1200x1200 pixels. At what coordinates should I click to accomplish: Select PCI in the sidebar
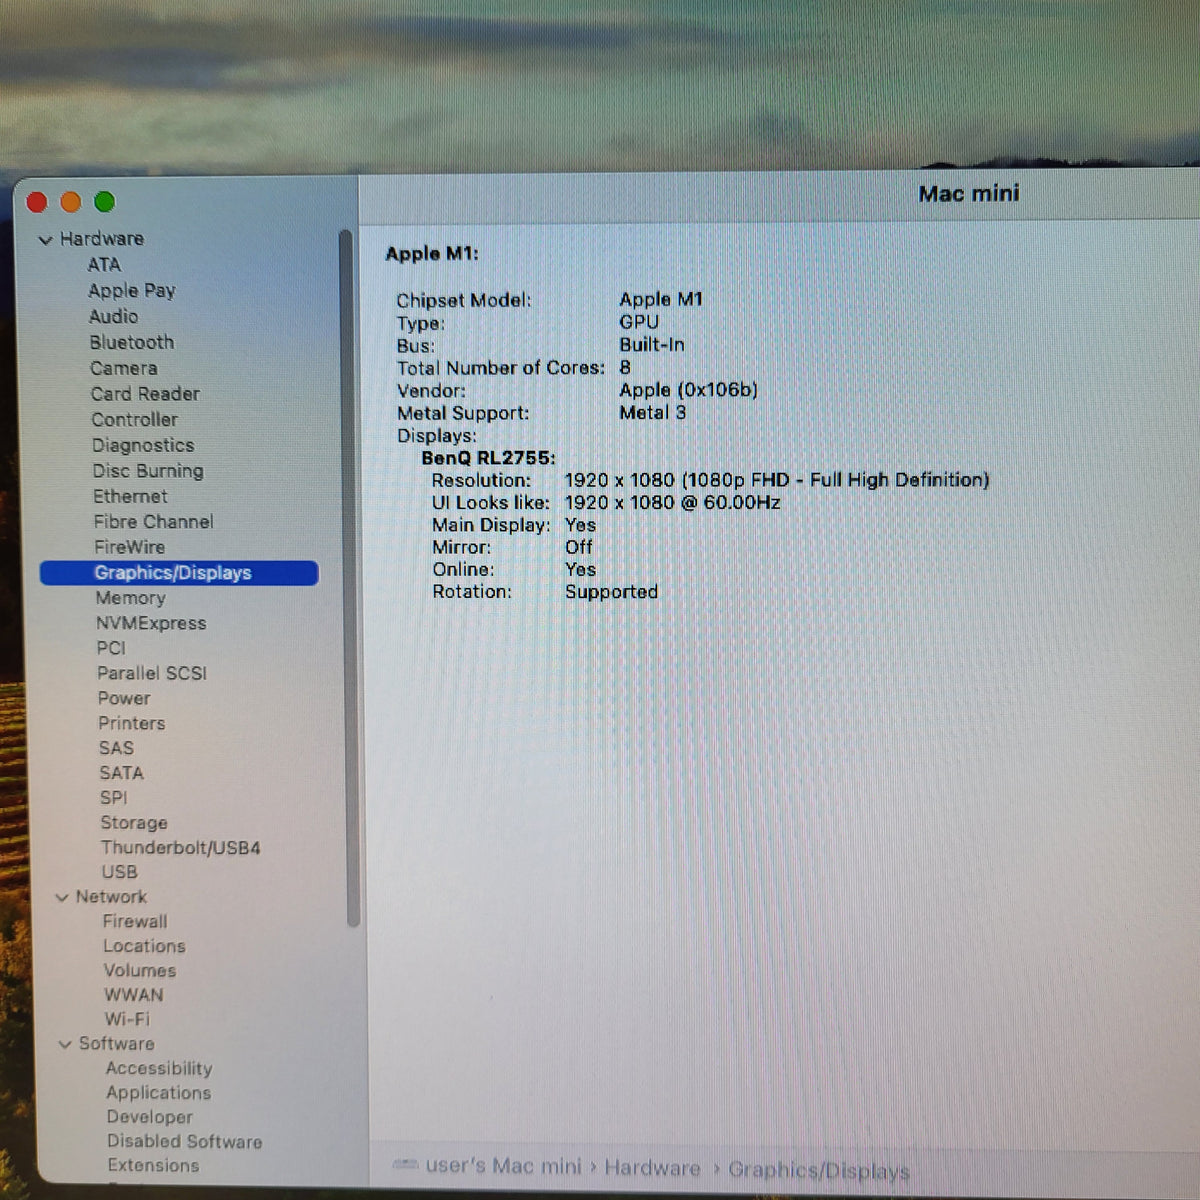pos(111,648)
